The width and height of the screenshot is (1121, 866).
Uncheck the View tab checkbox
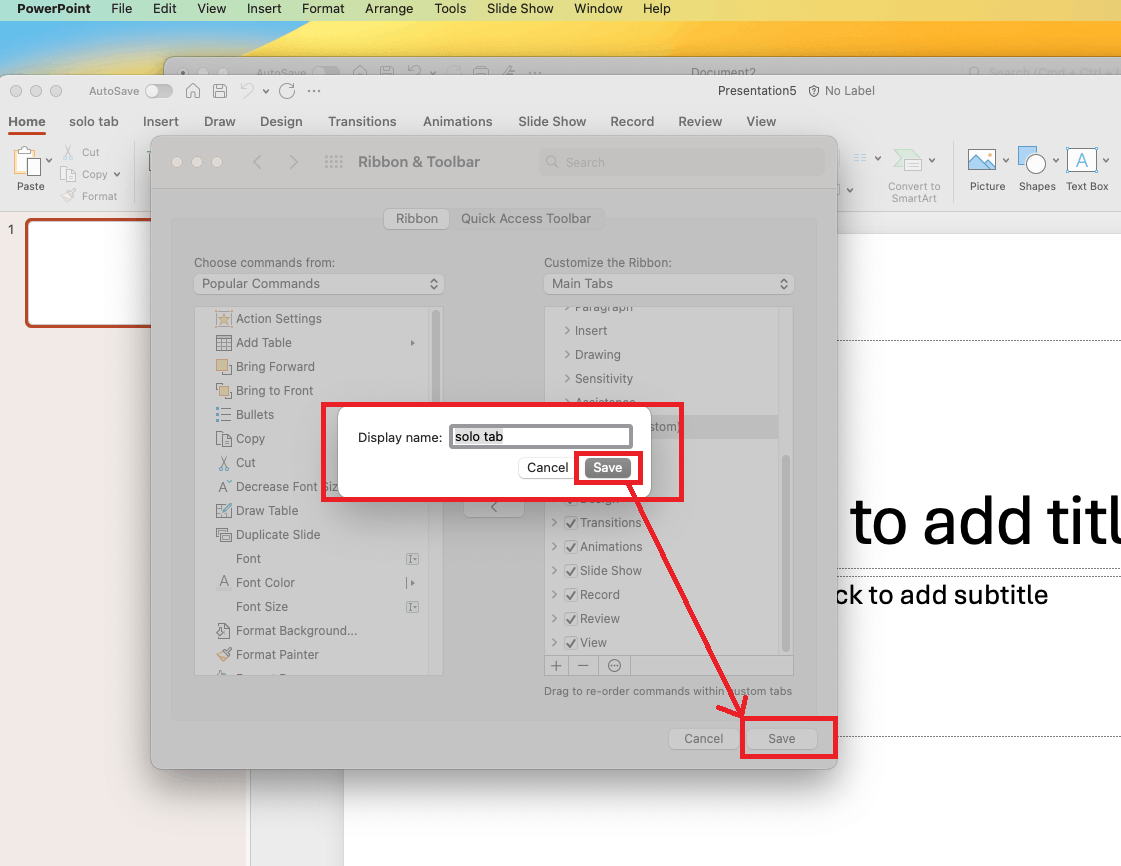[x=571, y=643]
